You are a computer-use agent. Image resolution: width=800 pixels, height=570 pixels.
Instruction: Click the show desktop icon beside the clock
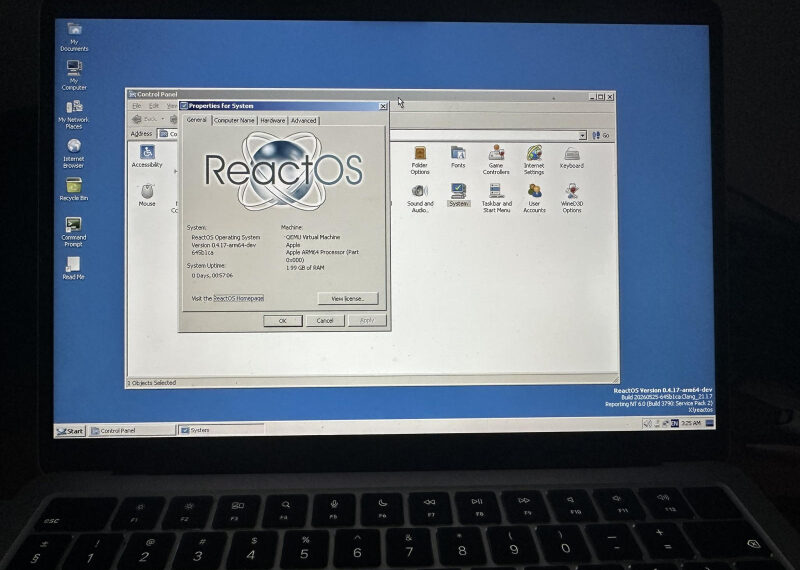coord(709,423)
